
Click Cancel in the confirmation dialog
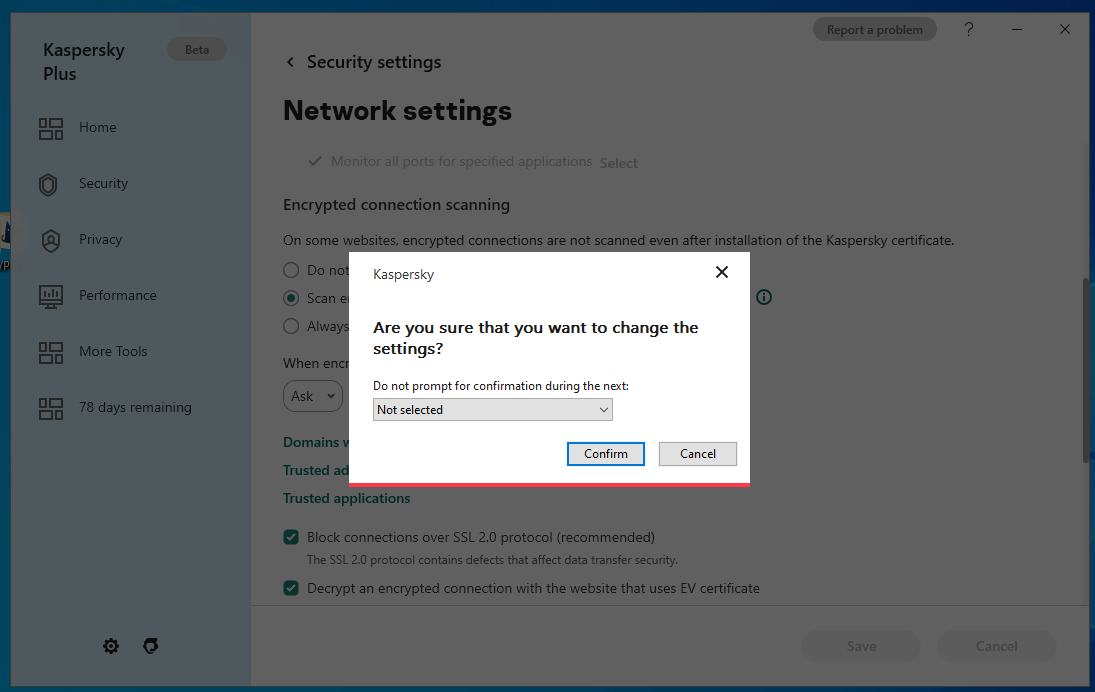coord(698,454)
